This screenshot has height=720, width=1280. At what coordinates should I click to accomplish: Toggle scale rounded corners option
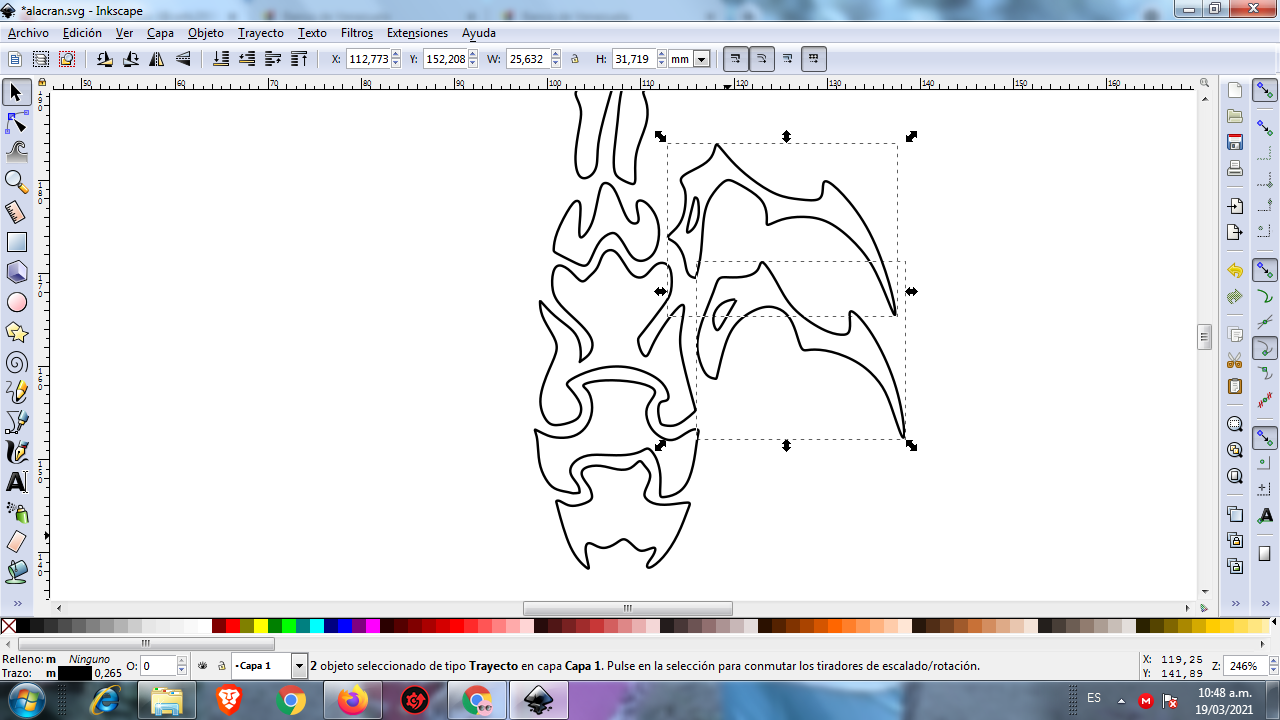point(762,59)
